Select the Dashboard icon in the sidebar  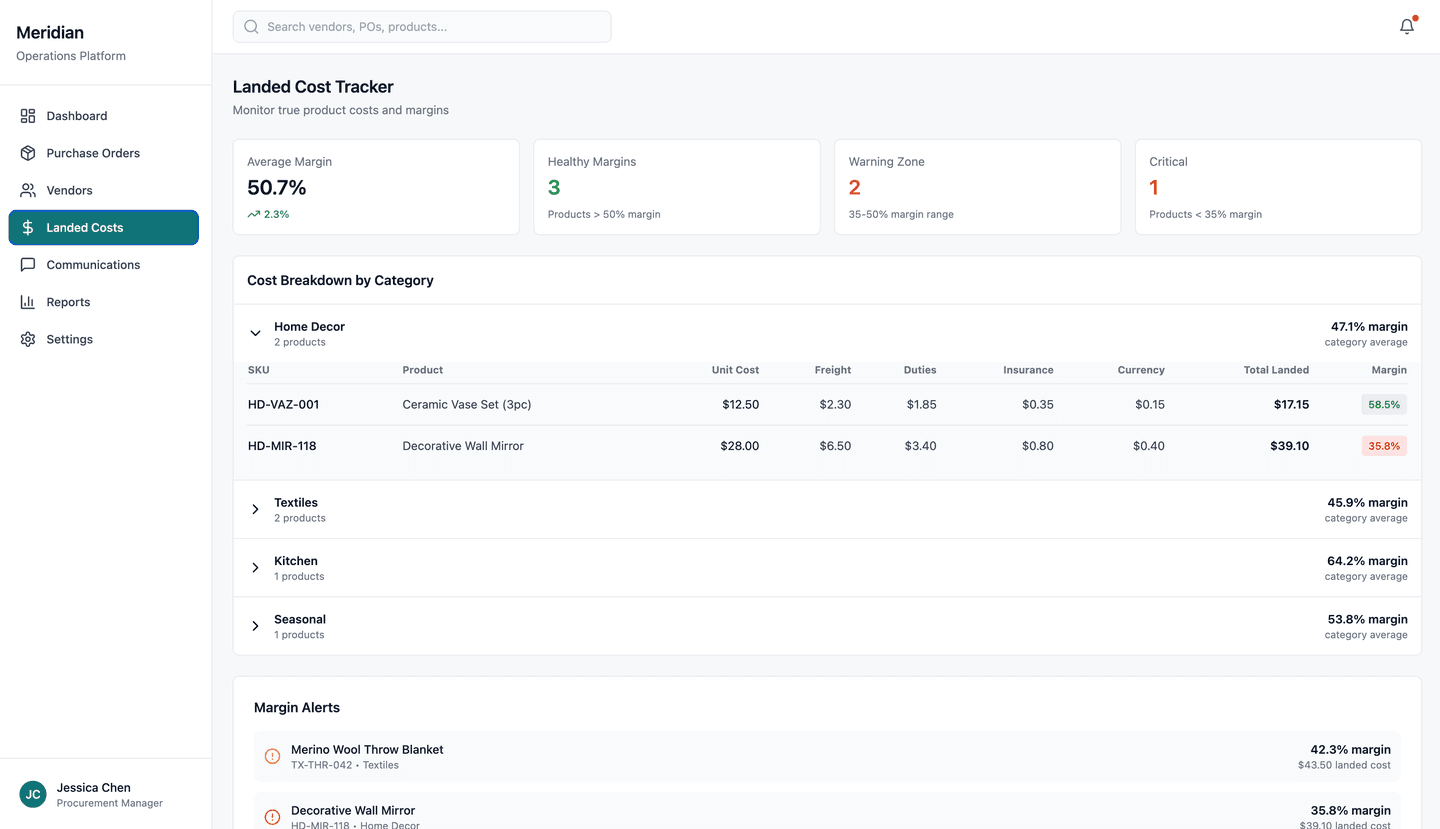(x=27, y=115)
